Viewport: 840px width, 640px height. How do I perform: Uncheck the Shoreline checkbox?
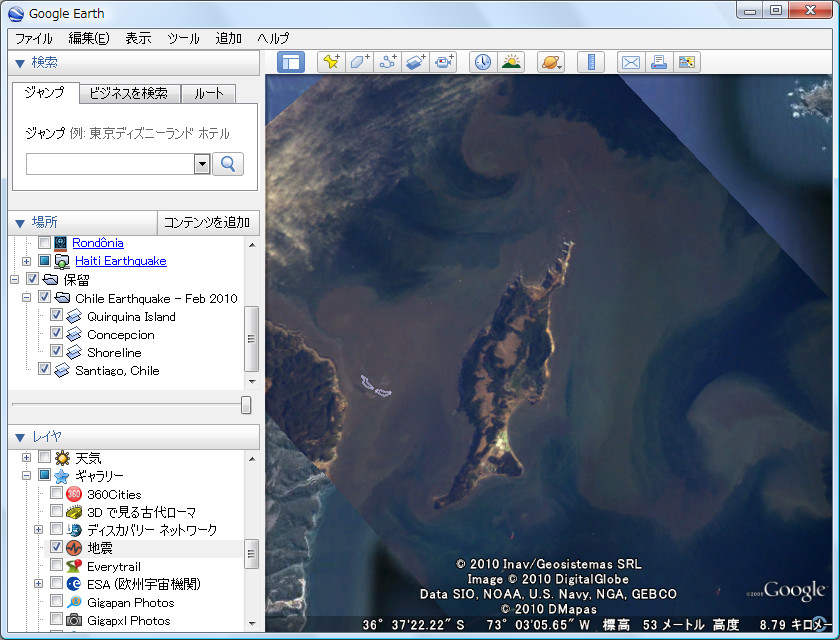click(x=56, y=350)
